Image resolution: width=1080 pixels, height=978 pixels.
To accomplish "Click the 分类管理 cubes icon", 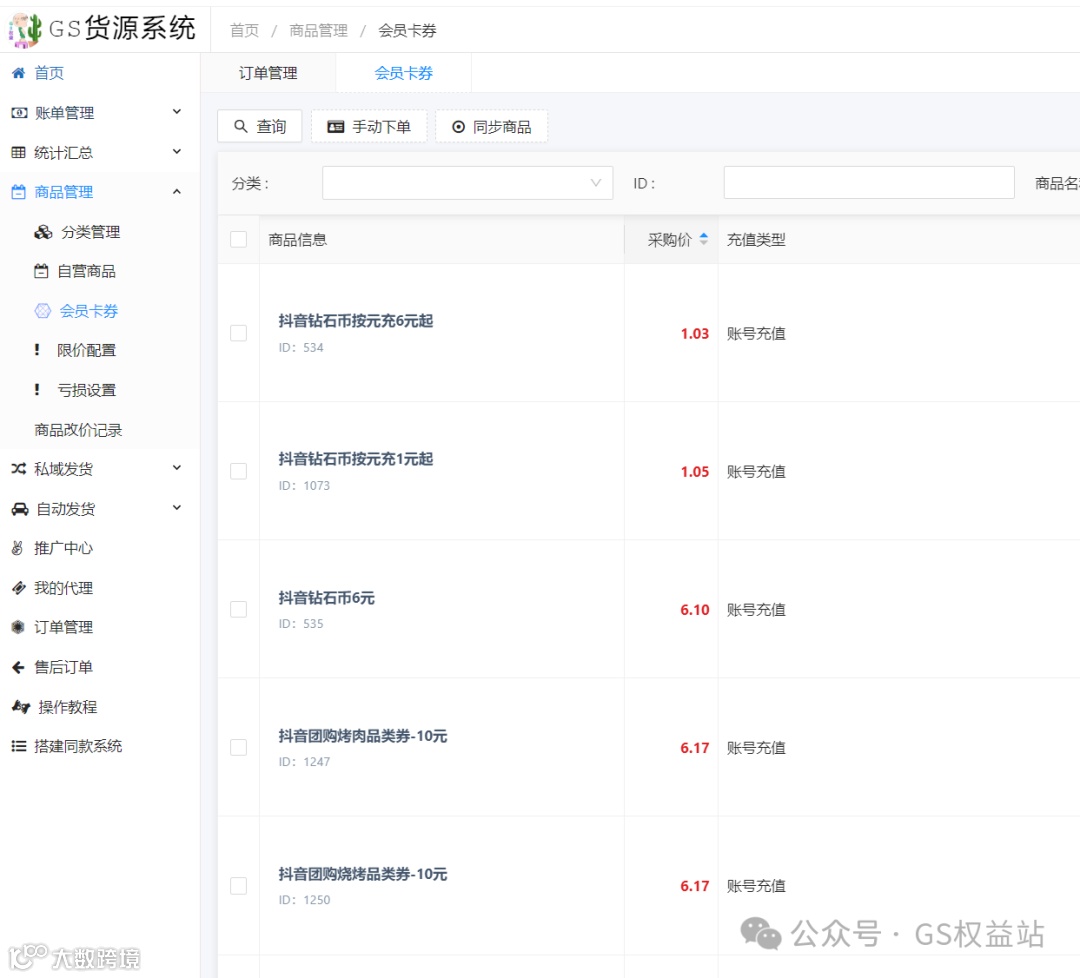I will pyautogui.click(x=43, y=232).
